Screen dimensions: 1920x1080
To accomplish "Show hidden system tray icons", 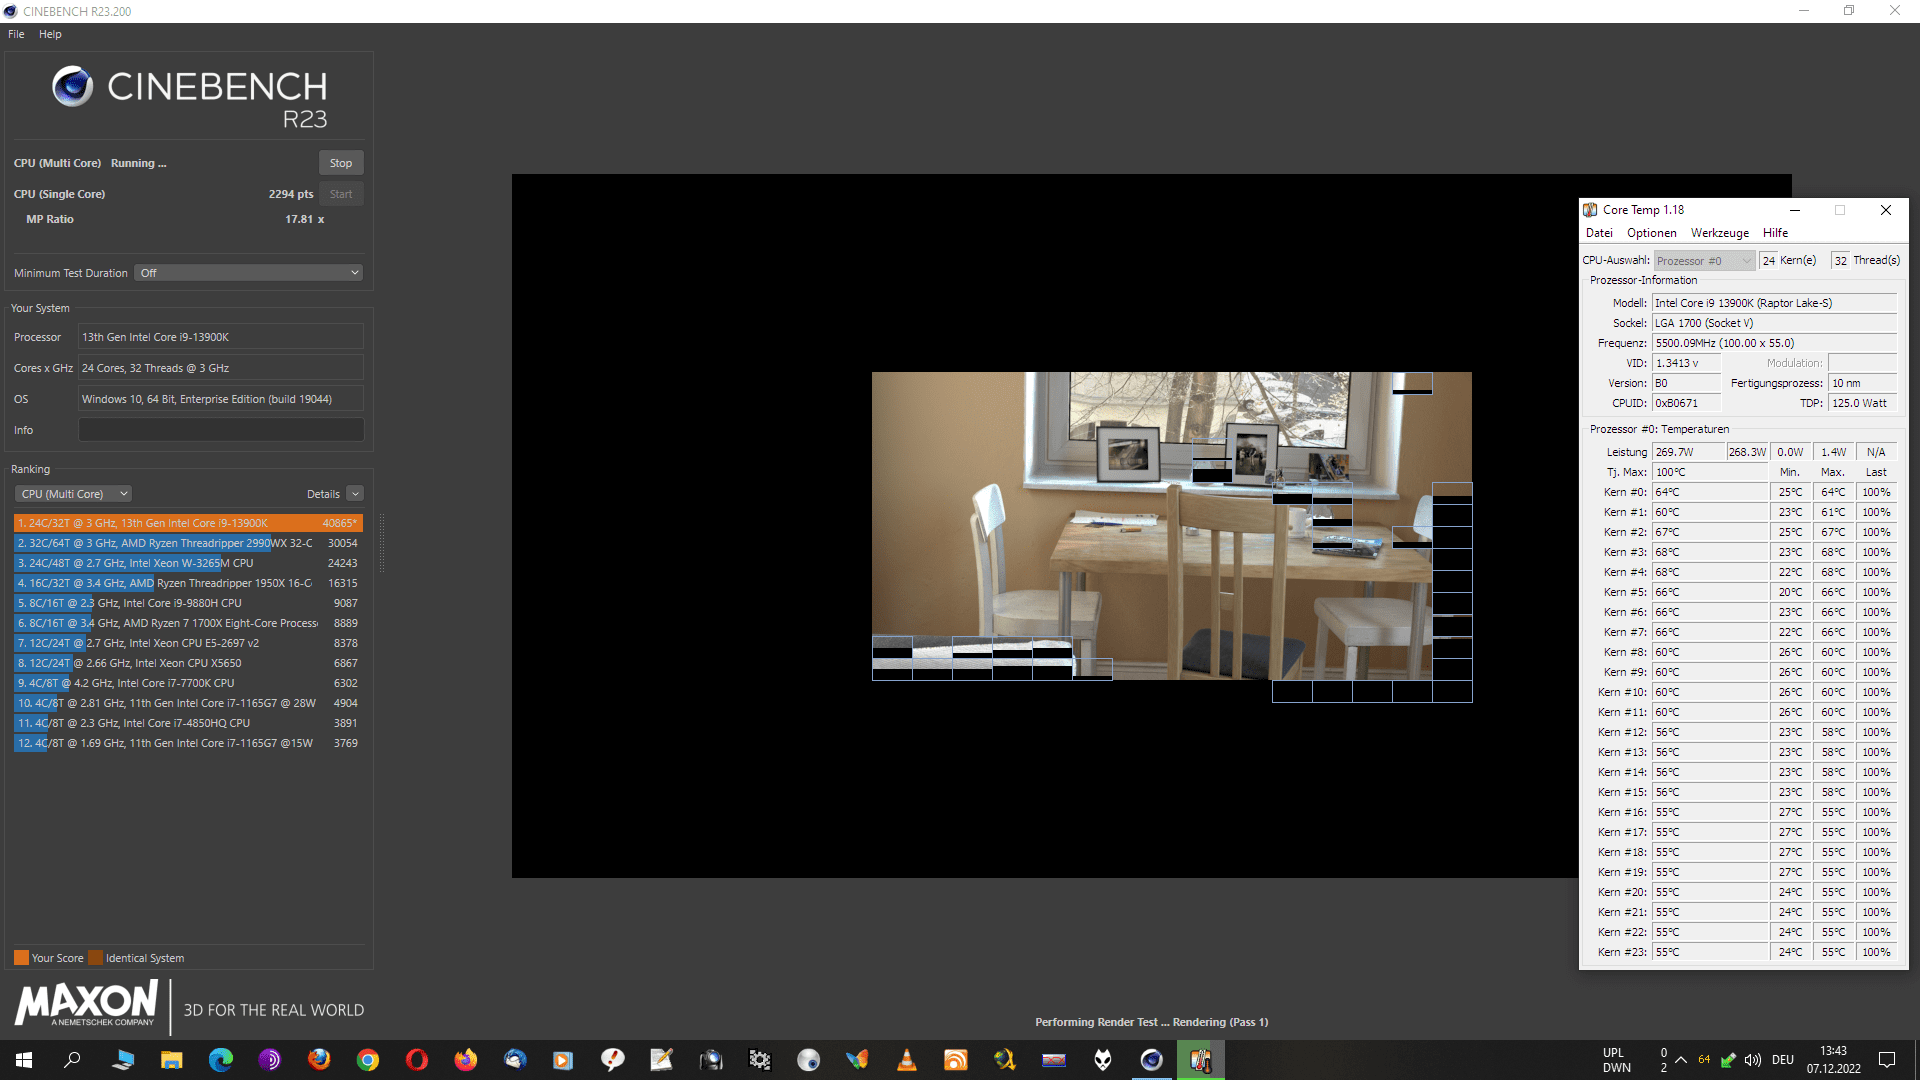I will pos(1681,1060).
